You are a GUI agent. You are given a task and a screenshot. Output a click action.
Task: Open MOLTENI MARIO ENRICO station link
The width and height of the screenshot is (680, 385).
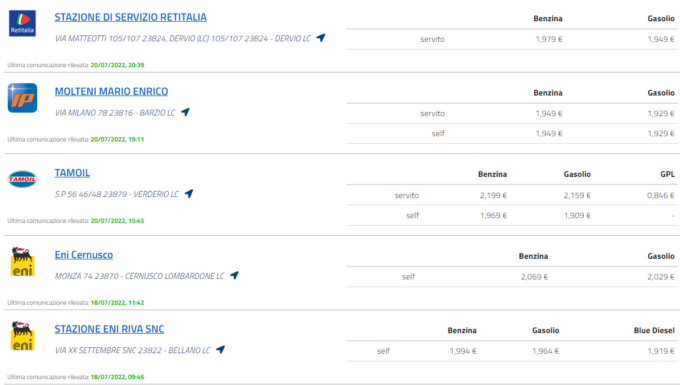click(x=111, y=91)
